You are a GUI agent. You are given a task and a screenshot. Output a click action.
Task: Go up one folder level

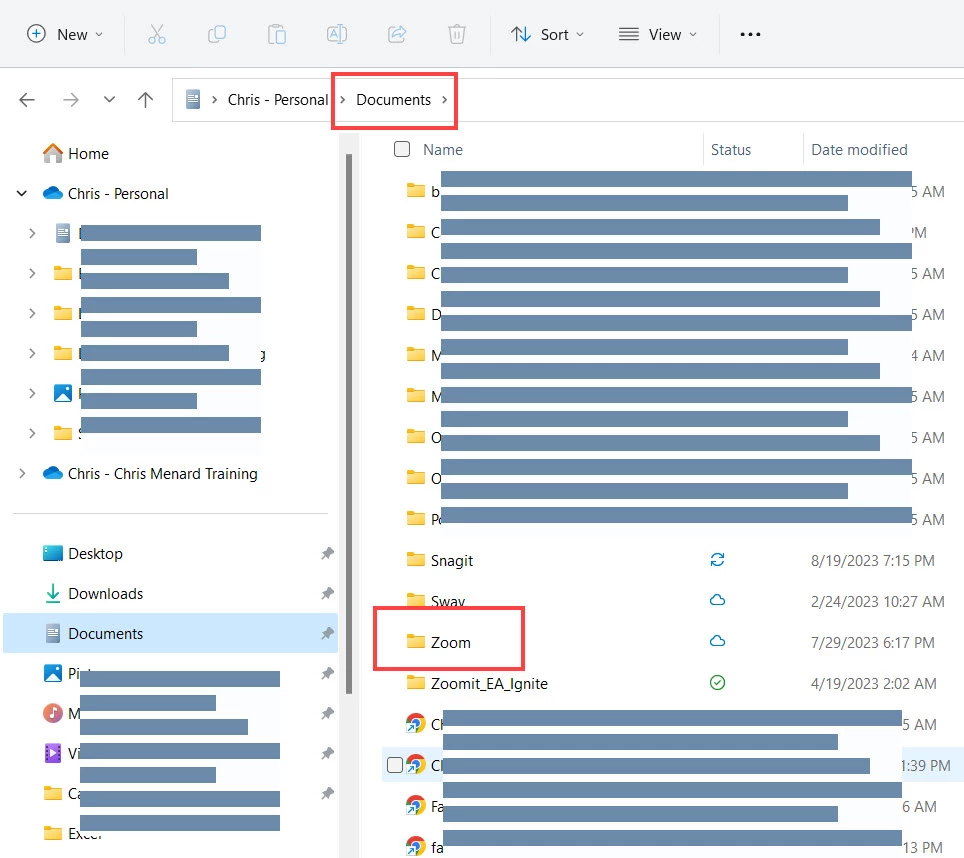[145, 100]
